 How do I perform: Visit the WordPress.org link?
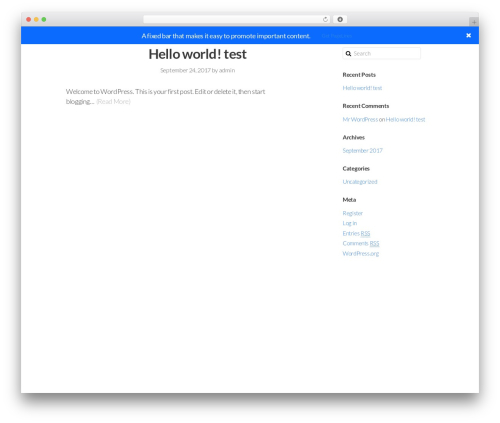(x=361, y=254)
